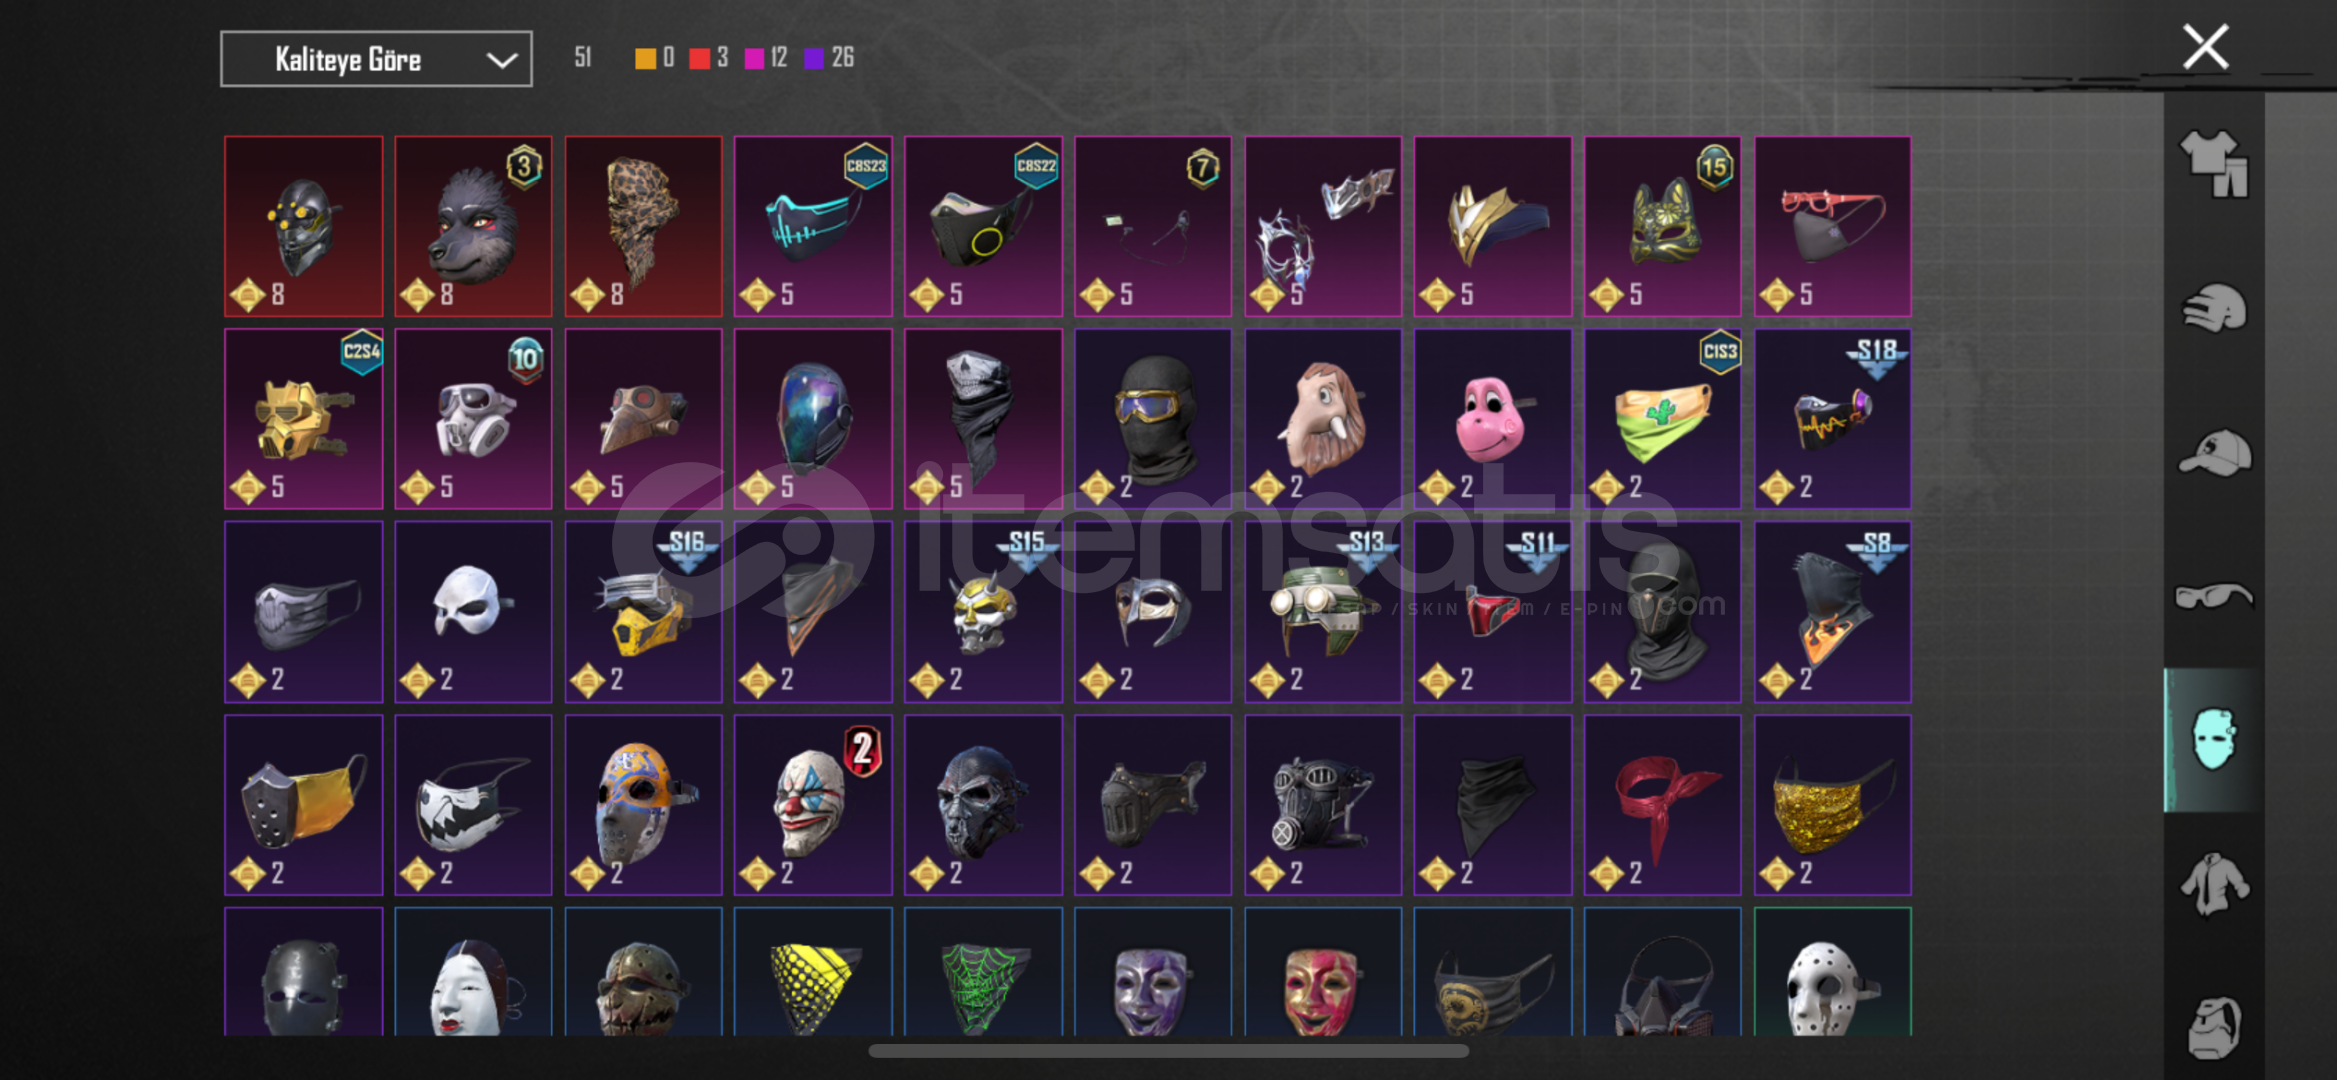Click the red quality filter square

pos(699,58)
